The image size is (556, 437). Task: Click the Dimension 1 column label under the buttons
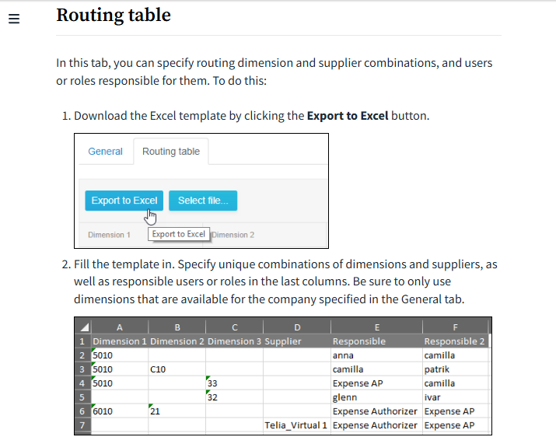point(109,235)
